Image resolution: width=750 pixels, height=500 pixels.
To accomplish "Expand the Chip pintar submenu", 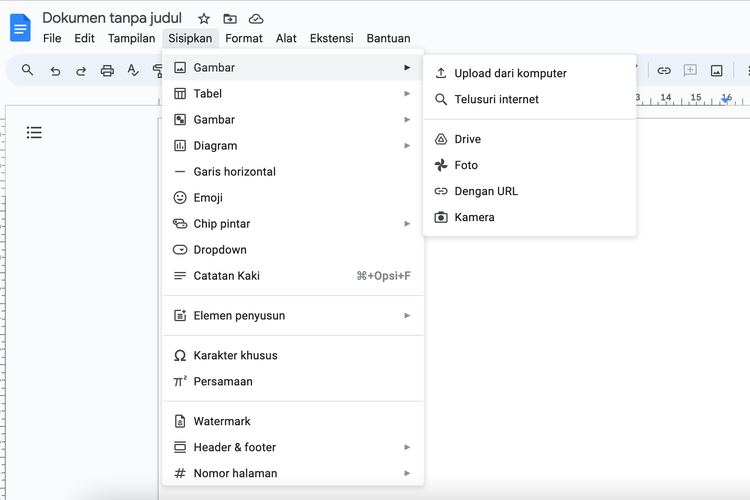I will tap(292, 224).
